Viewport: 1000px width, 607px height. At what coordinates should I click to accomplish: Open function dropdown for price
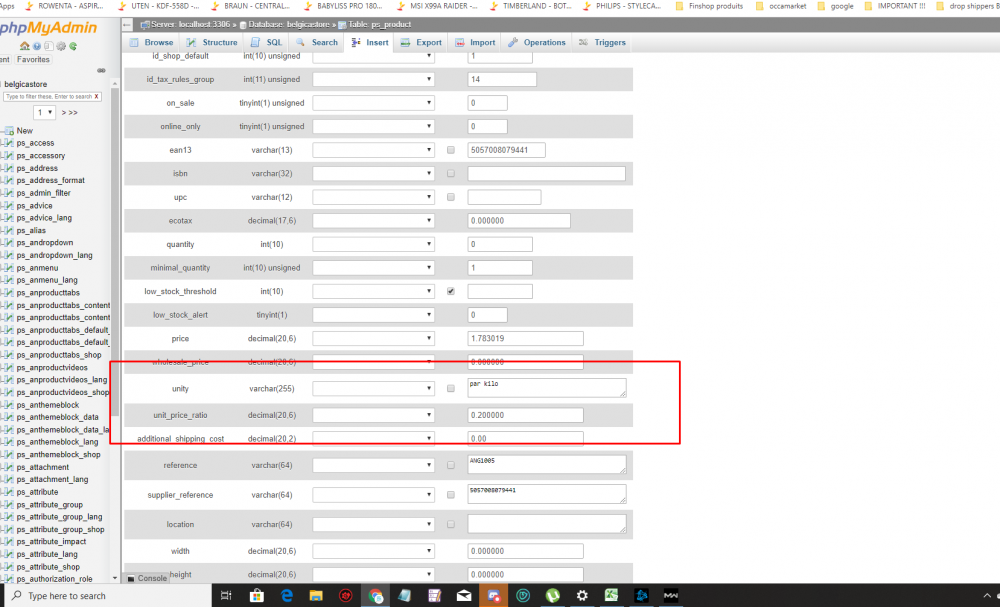pos(373,339)
